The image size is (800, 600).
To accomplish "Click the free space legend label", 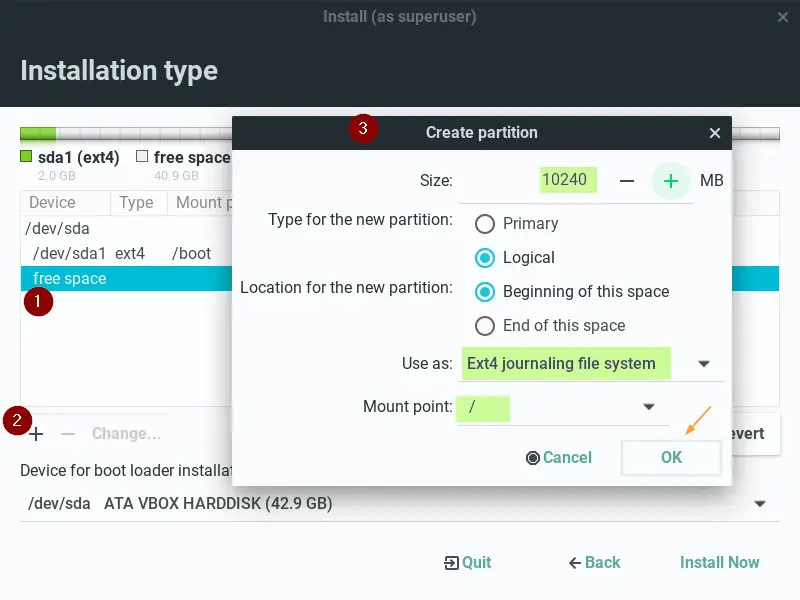I will tap(192, 158).
